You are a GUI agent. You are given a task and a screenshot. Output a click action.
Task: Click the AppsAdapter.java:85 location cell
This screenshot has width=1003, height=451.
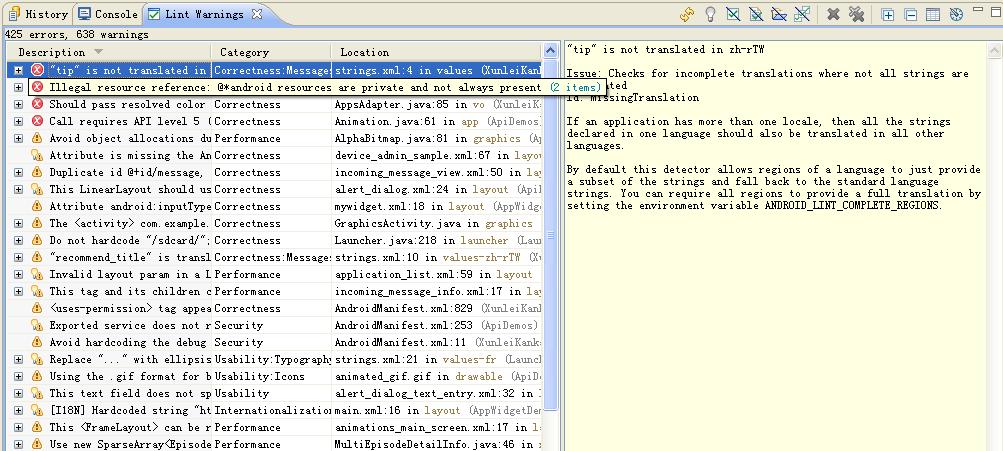tap(437, 104)
